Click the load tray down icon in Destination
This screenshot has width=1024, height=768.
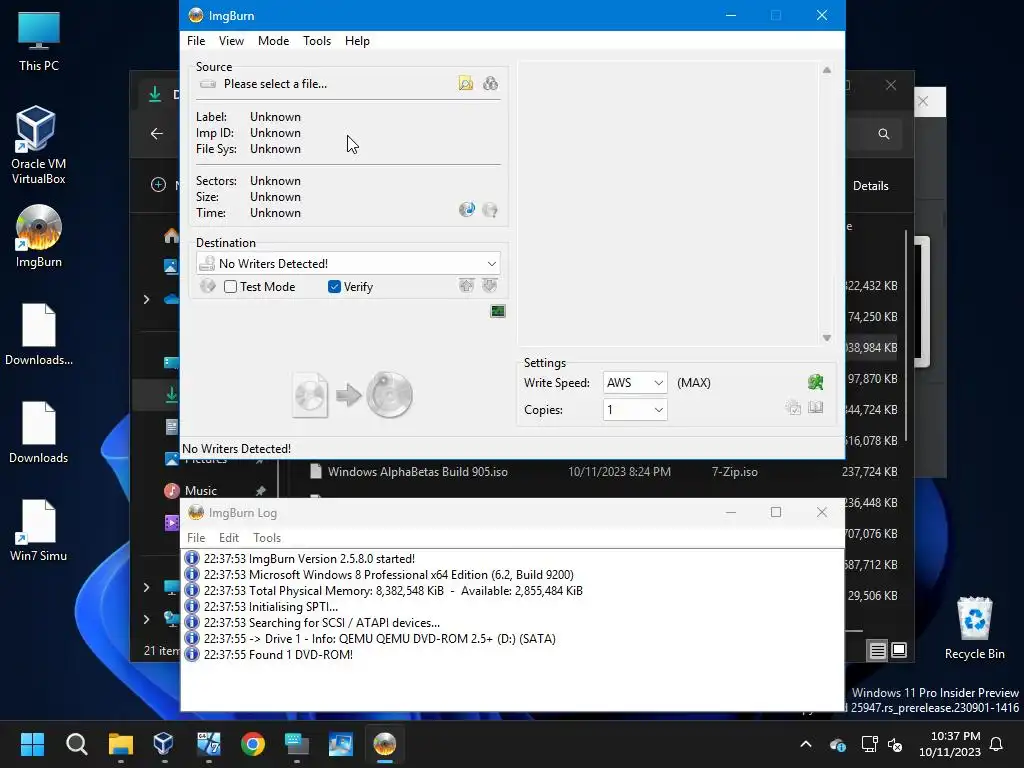click(x=490, y=285)
